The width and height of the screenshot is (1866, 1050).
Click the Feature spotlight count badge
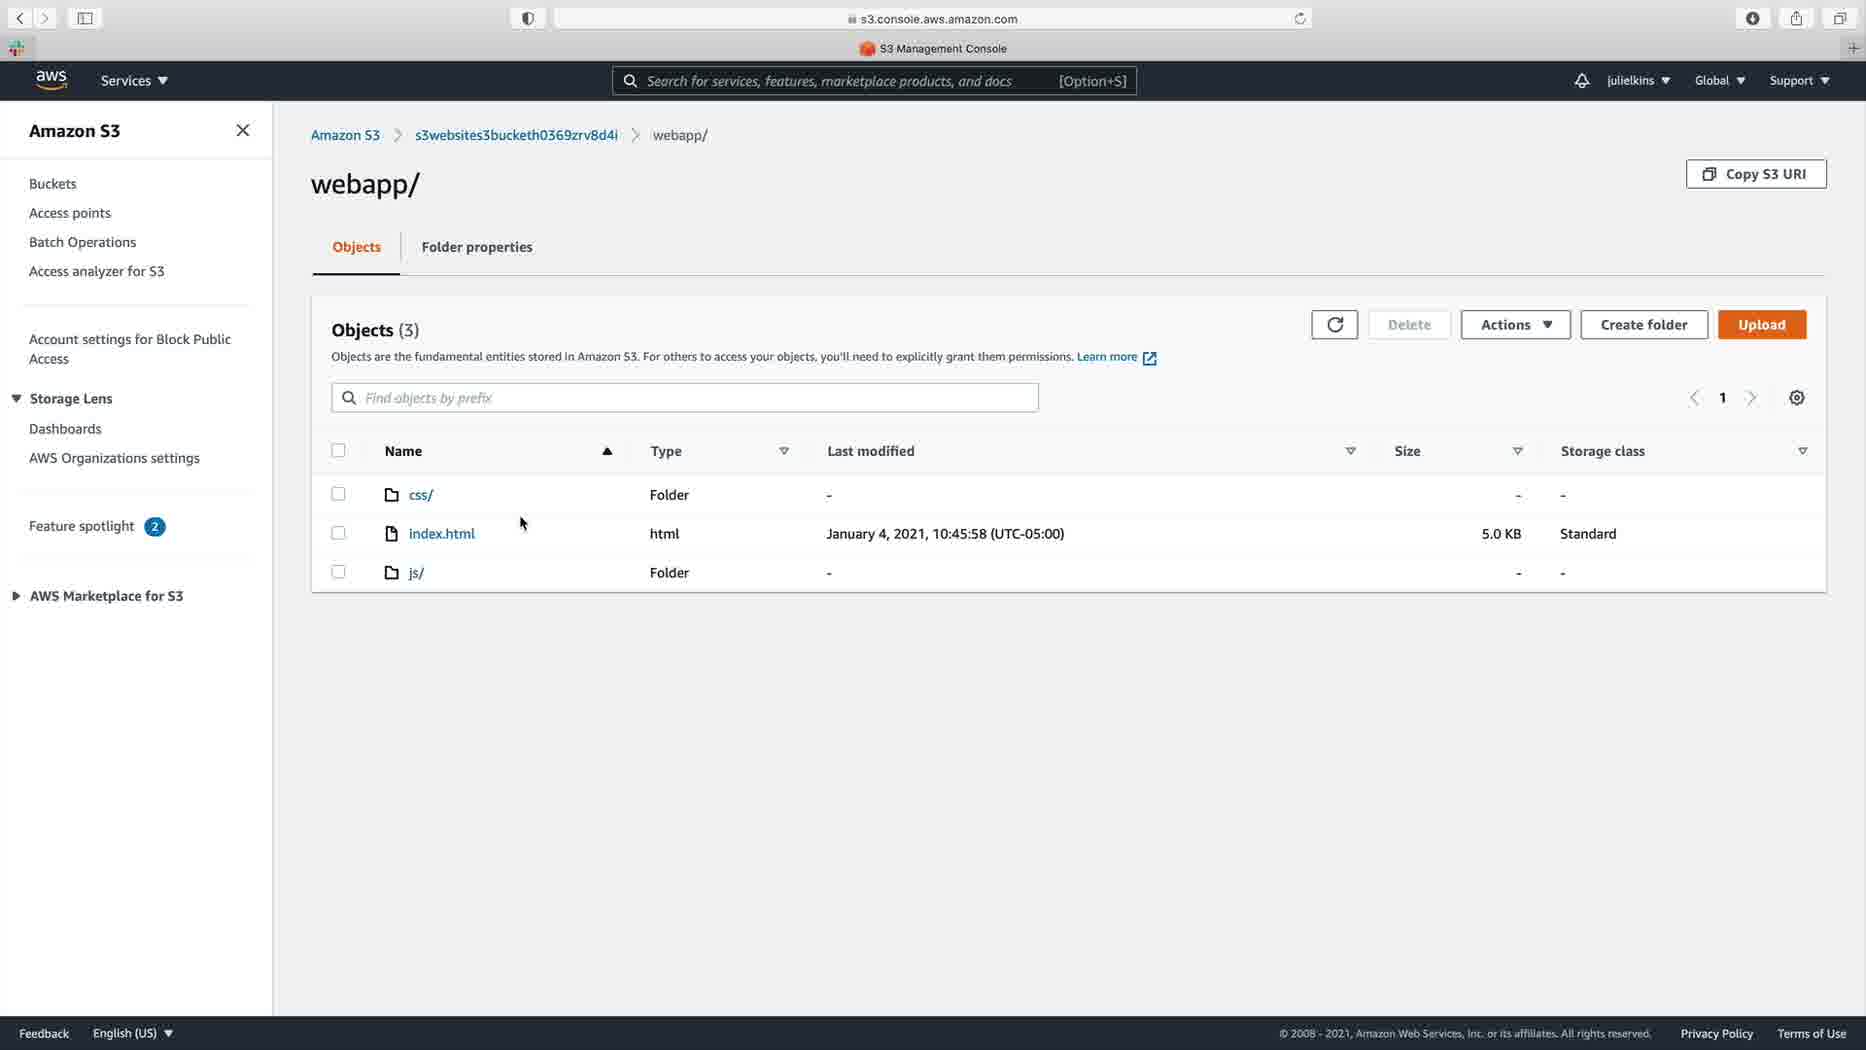(x=154, y=527)
